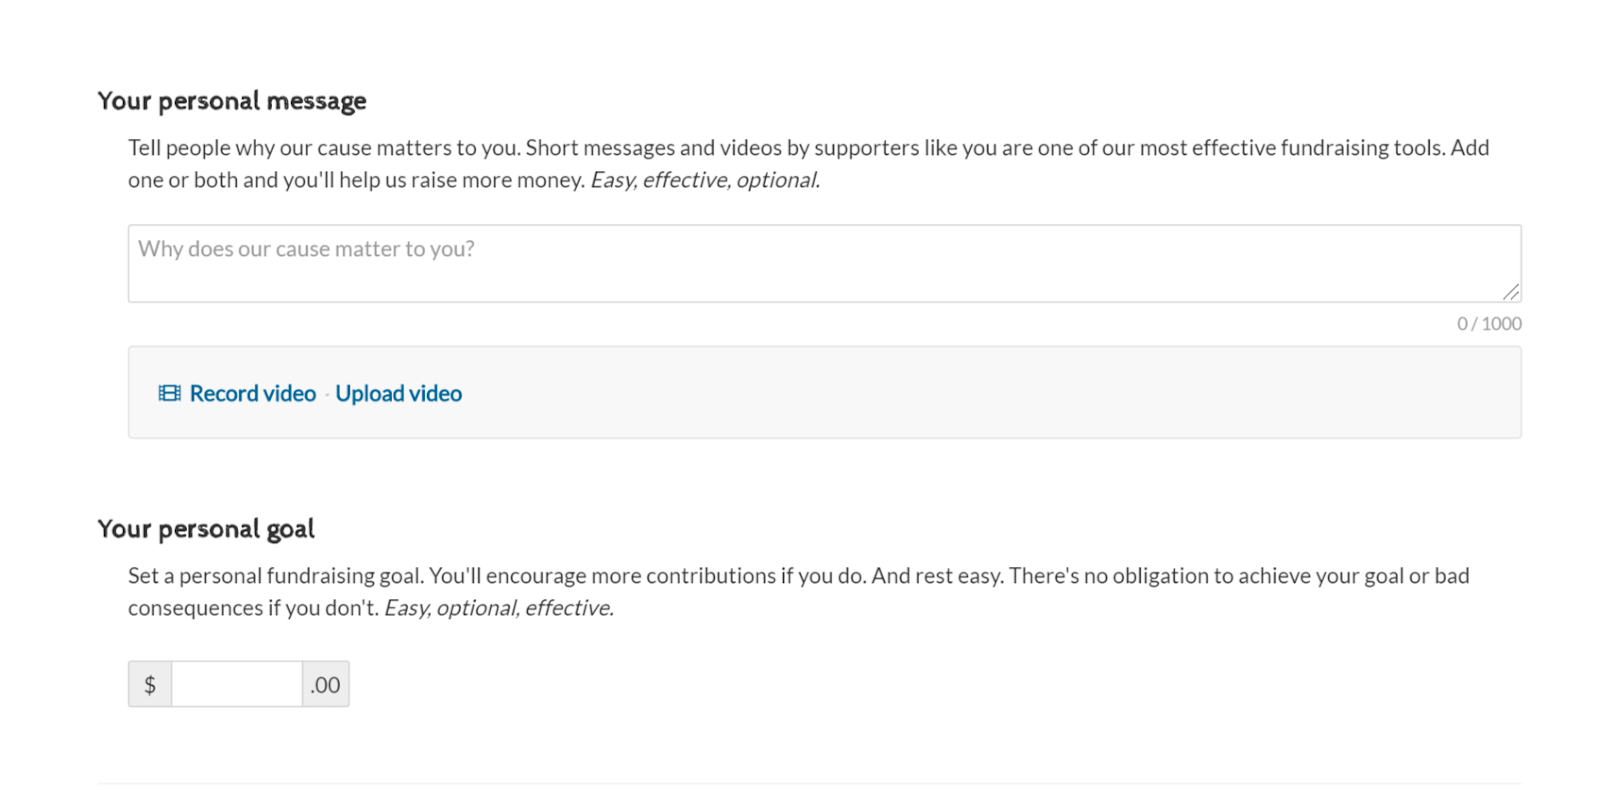This screenshot has width=1600, height=805.
Task: Click the 'Set a personal fundraising goal' paragraph
Action: coord(798,576)
